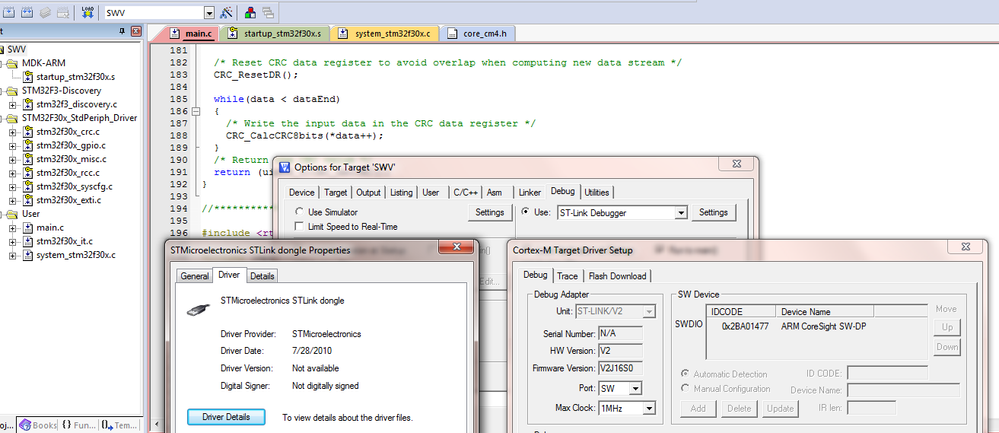Open the Unit ST-LINK/V2 dropdown
The width and height of the screenshot is (999, 433).
click(649, 311)
